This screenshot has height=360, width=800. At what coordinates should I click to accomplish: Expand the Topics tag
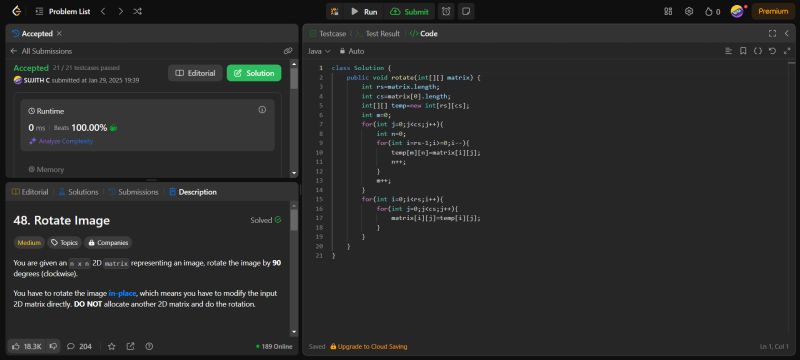click(x=64, y=243)
